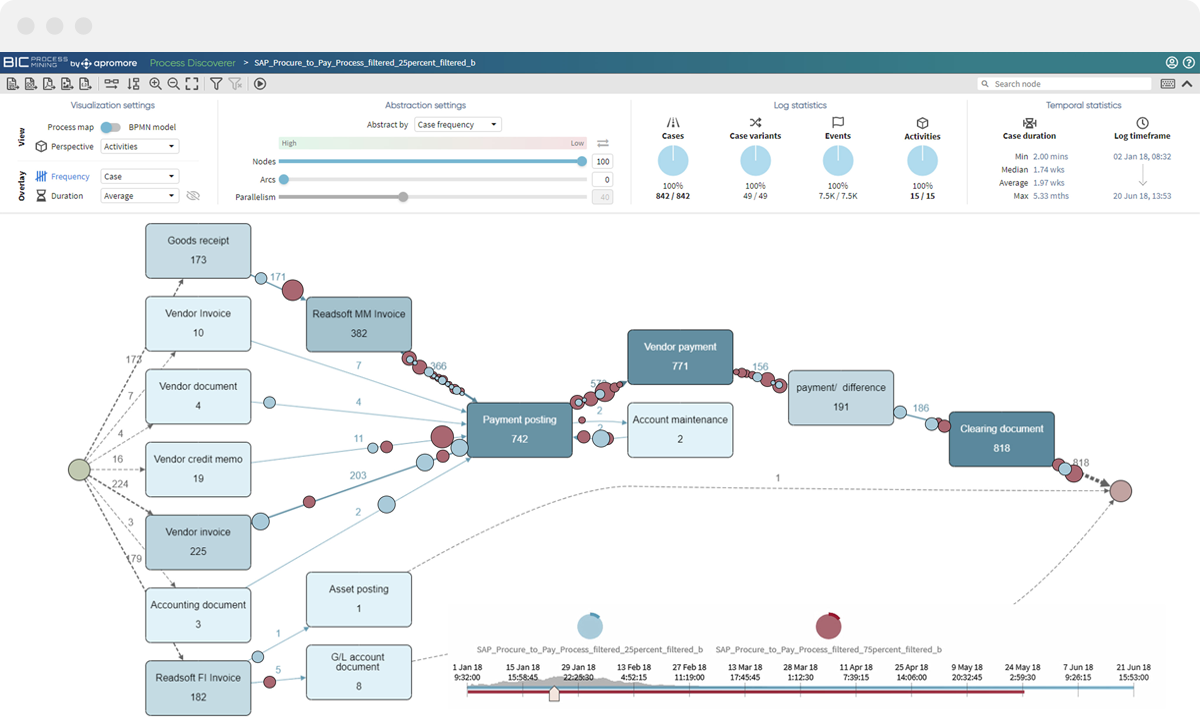Click the fit to window icon
Viewport: 1200px width, 727px height.
pyautogui.click(x=191, y=85)
